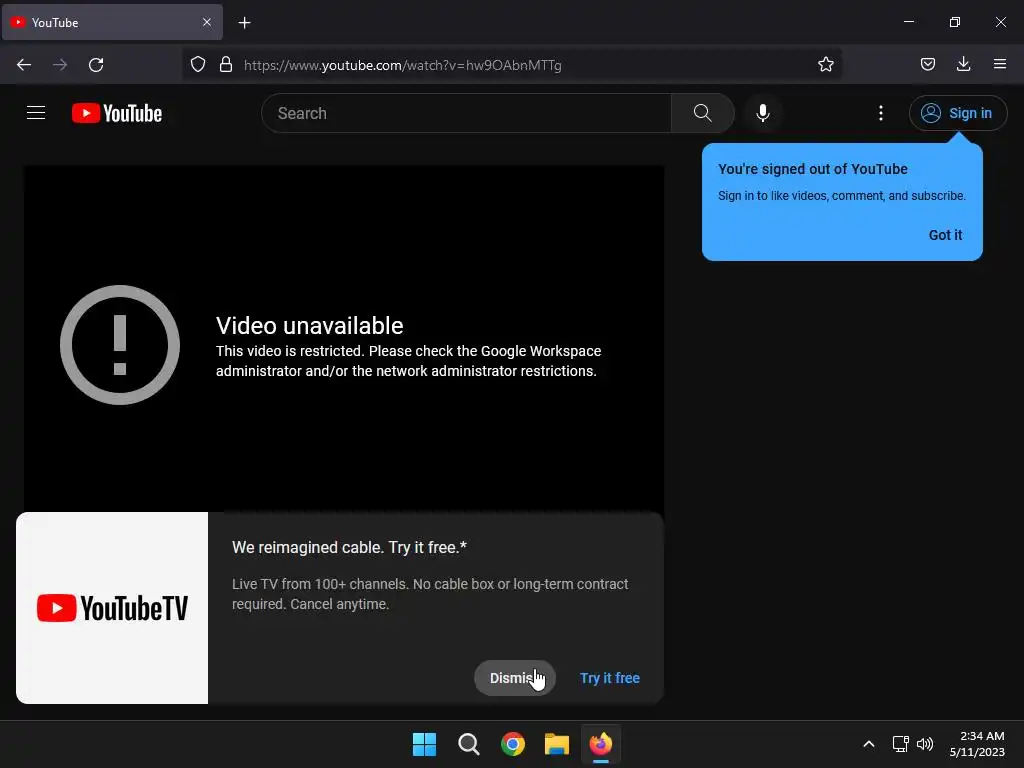
Task: Open the network status tray icon
Action: 901,744
